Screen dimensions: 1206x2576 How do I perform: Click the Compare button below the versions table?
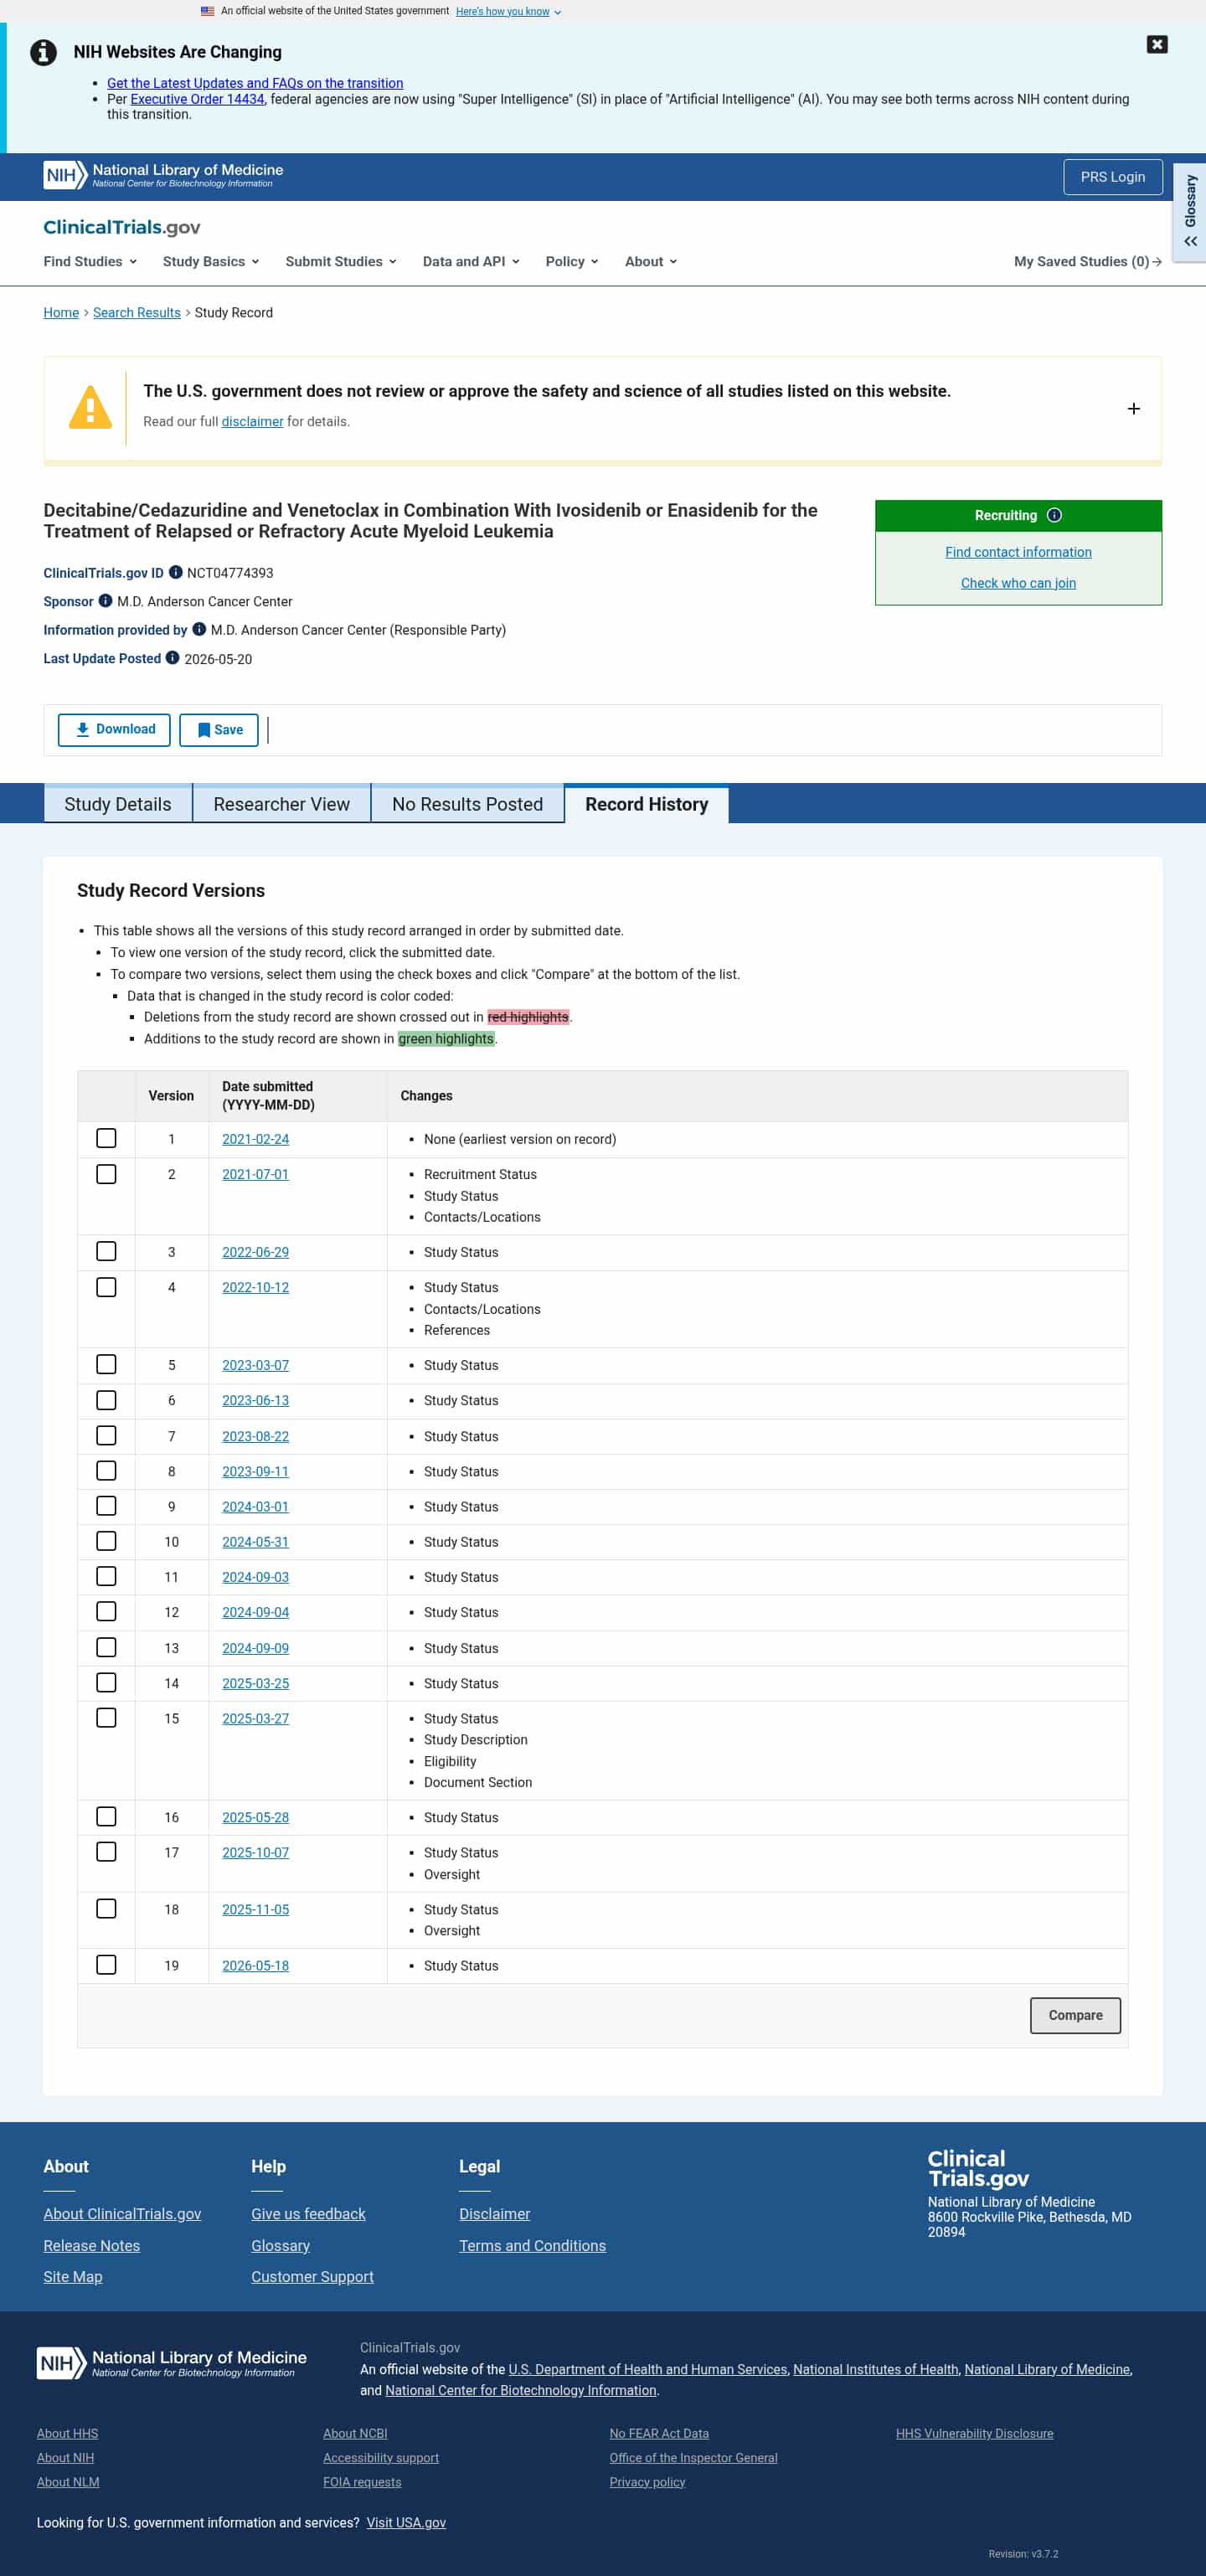tap(1075, 2015)
